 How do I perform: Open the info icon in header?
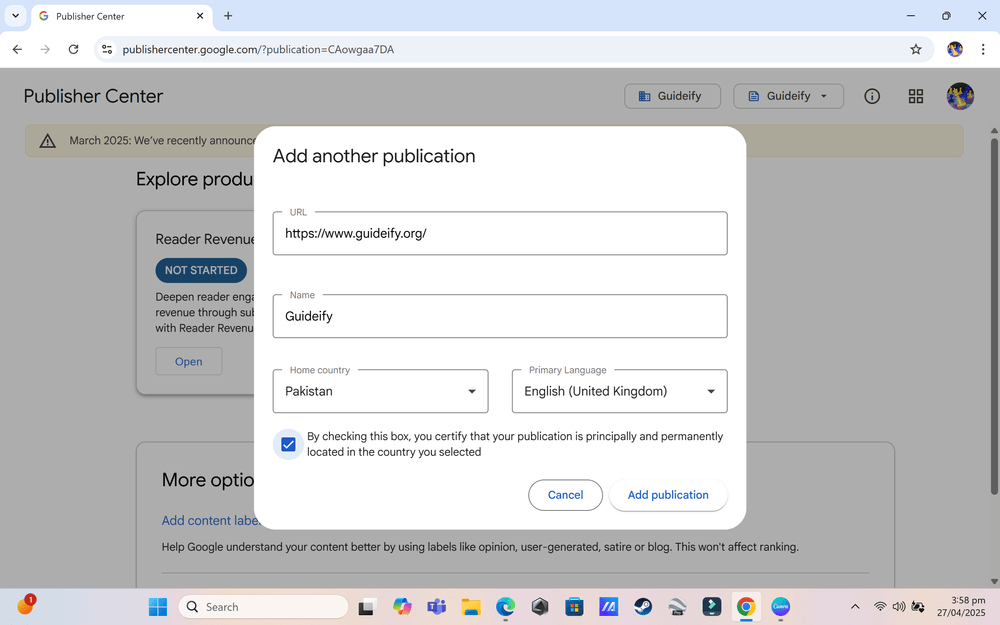tap(872, 96)
